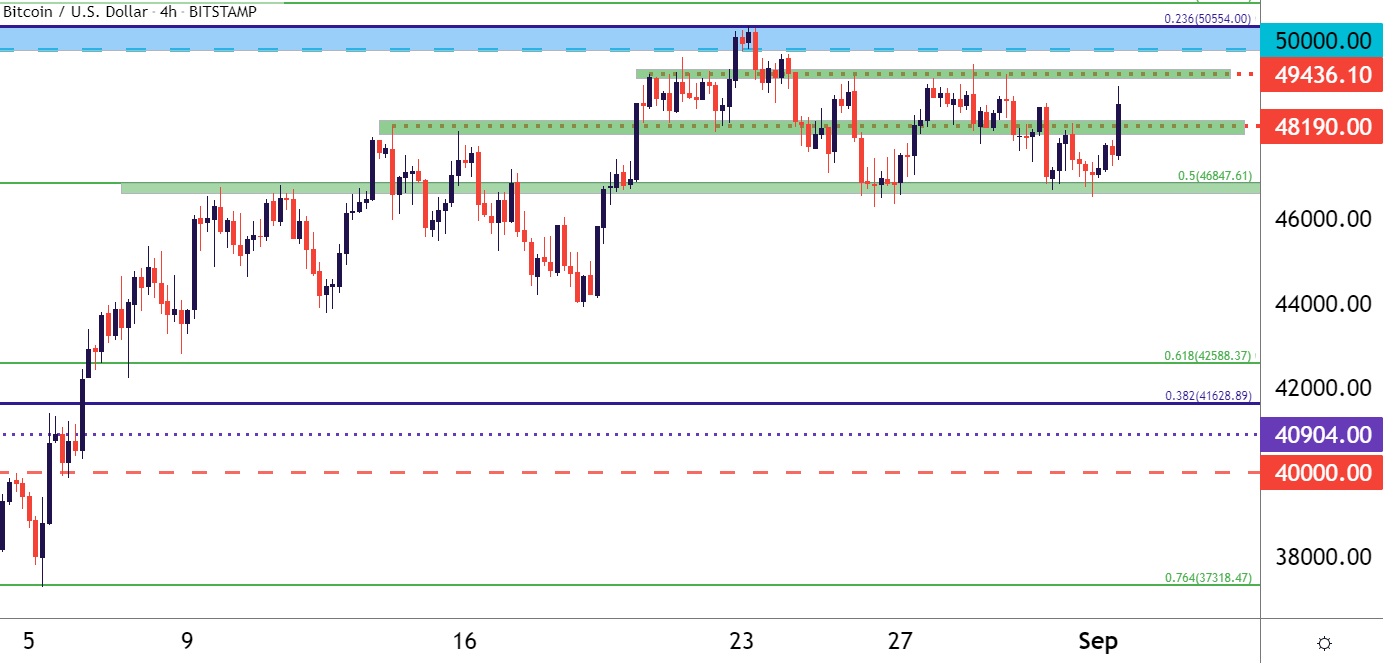Click the date label 23 on time axis
The width and height of the screenshot is (1383, 663).
click(x=741, y=641)
